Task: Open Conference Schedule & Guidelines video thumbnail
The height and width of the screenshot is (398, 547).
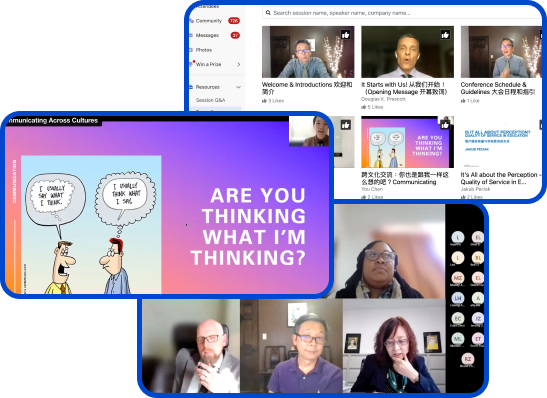Action: tap(501, 52)
